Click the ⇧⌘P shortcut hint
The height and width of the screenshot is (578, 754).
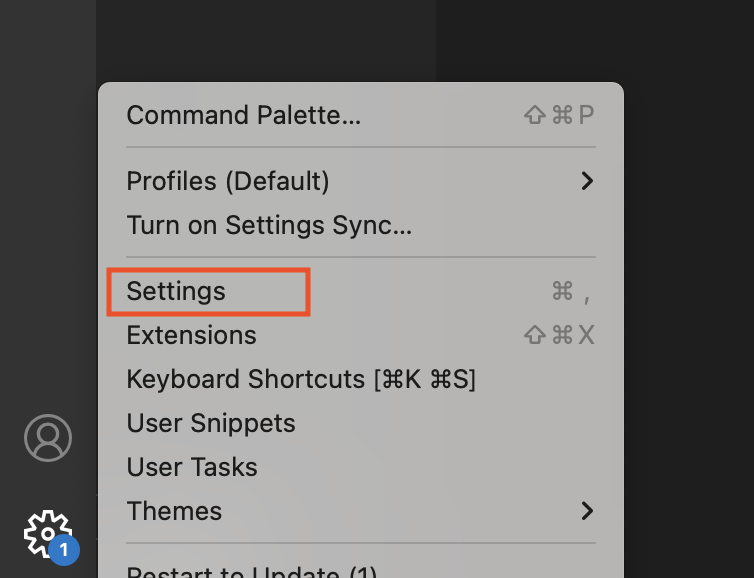click(x=559, y=115)
